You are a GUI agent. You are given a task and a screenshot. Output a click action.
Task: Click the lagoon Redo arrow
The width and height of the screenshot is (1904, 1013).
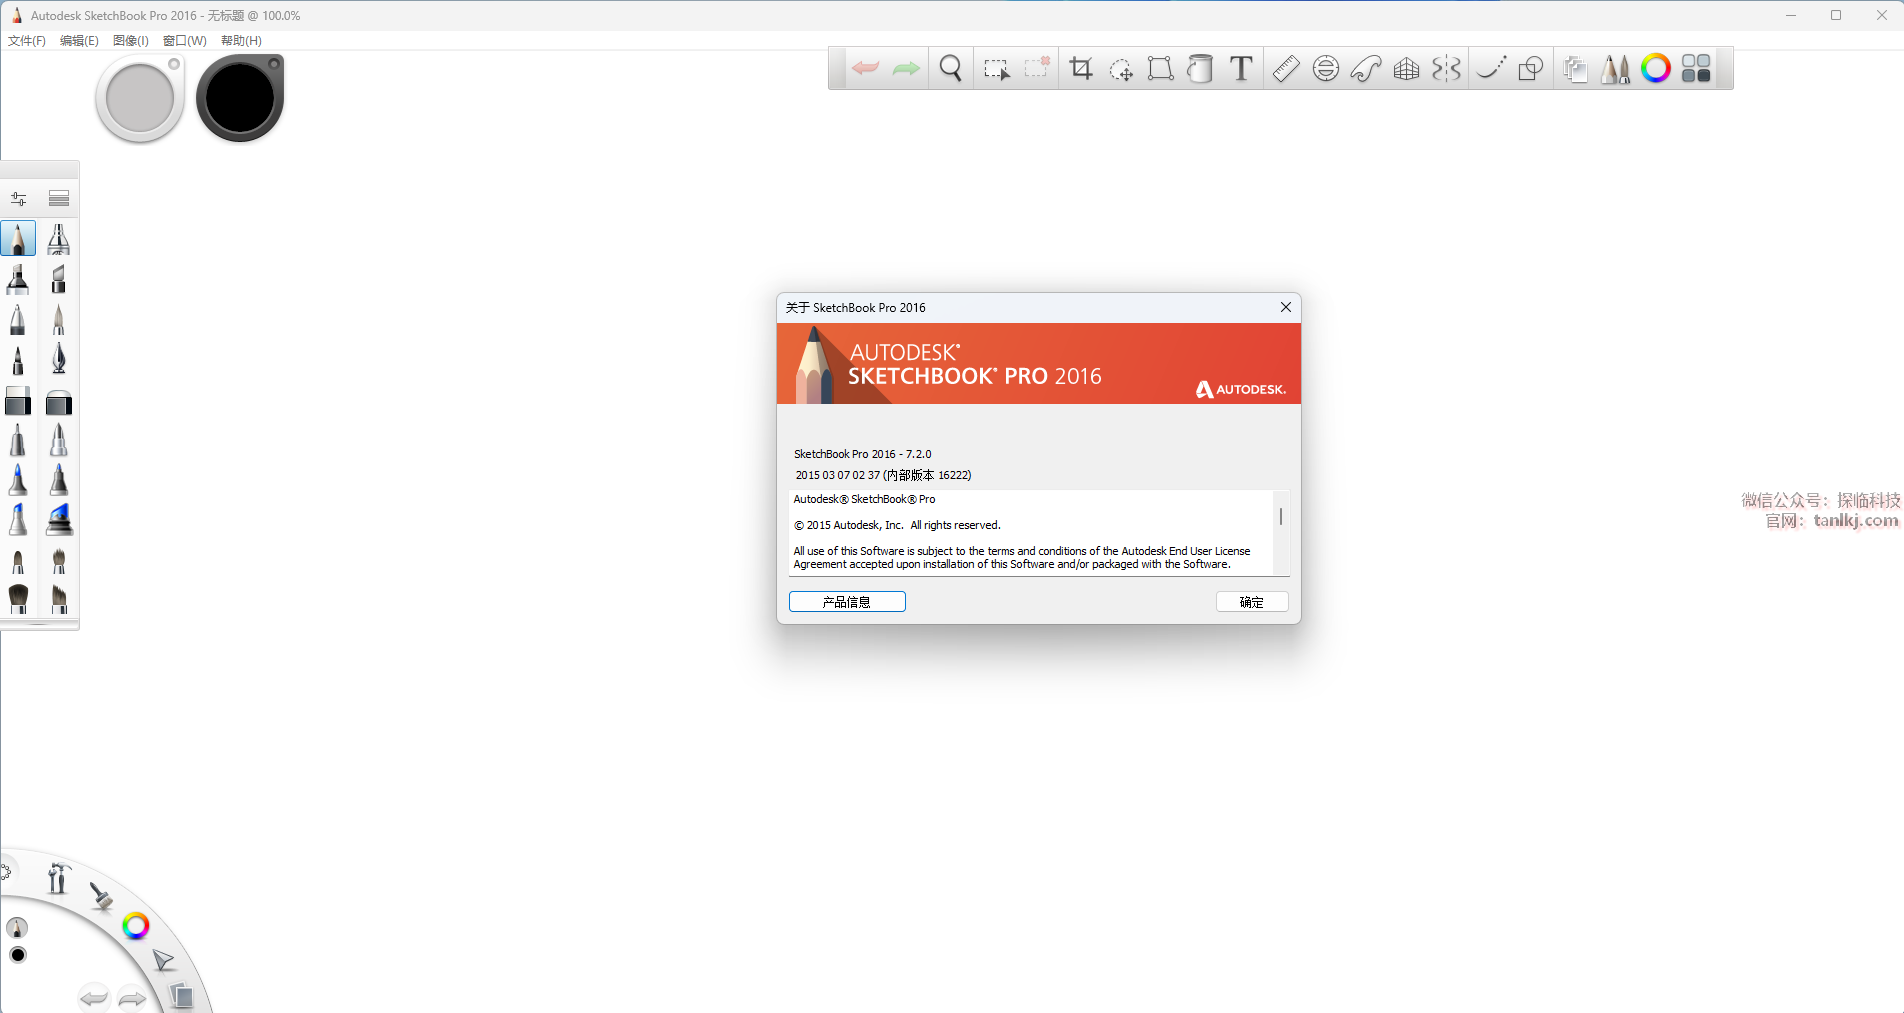(x=132, y=997)
